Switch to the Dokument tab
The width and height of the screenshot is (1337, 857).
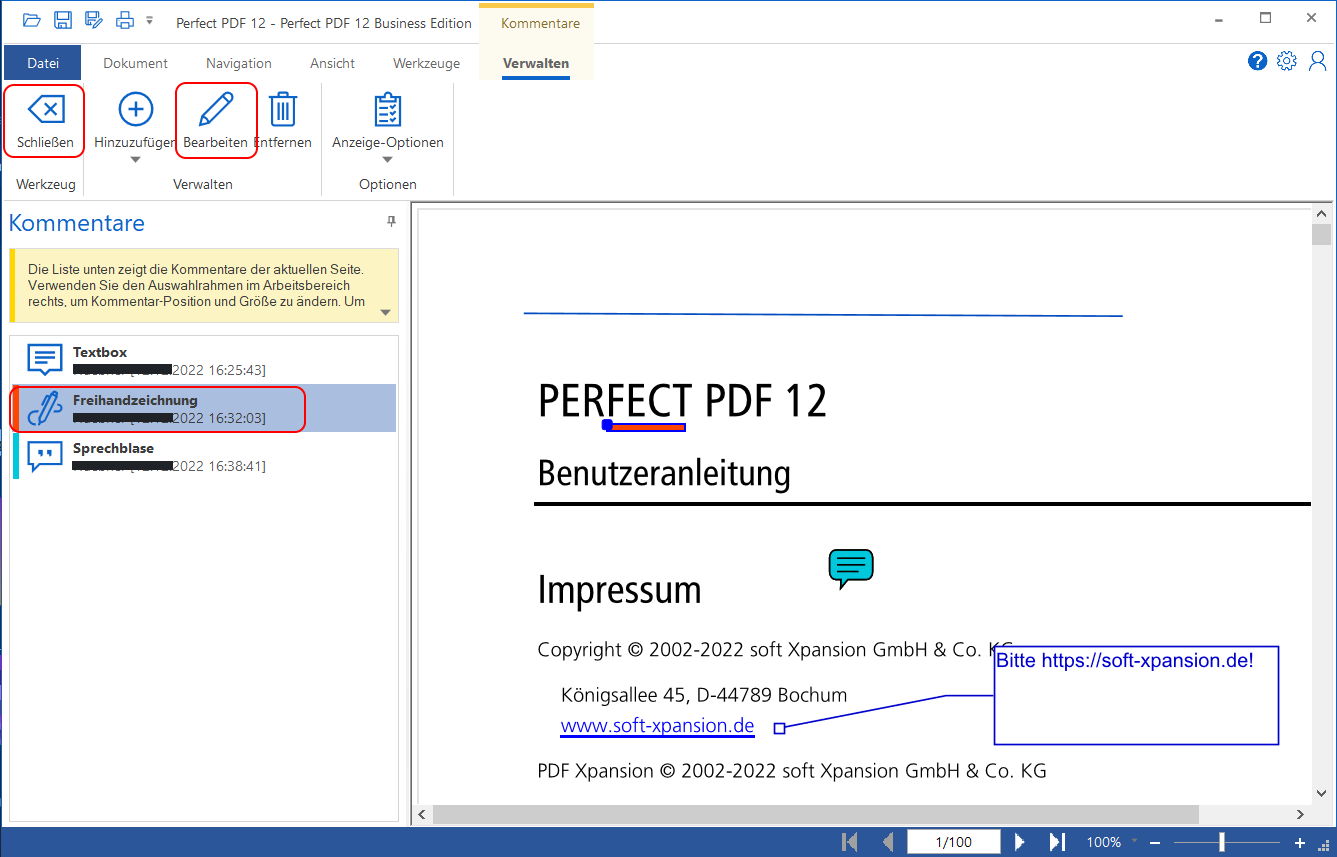pyautogui.click(x=135, y=63)
